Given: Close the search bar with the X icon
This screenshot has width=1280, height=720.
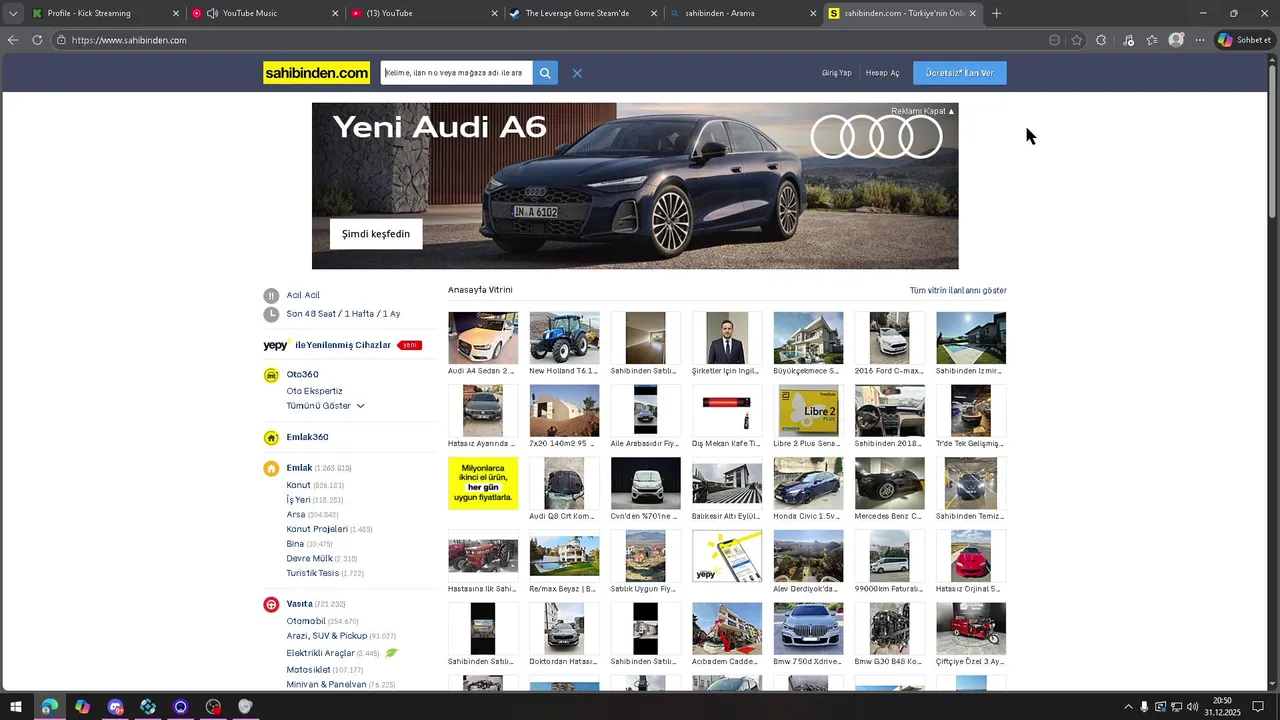Looking at the screenshot, I should click(577, 73).
